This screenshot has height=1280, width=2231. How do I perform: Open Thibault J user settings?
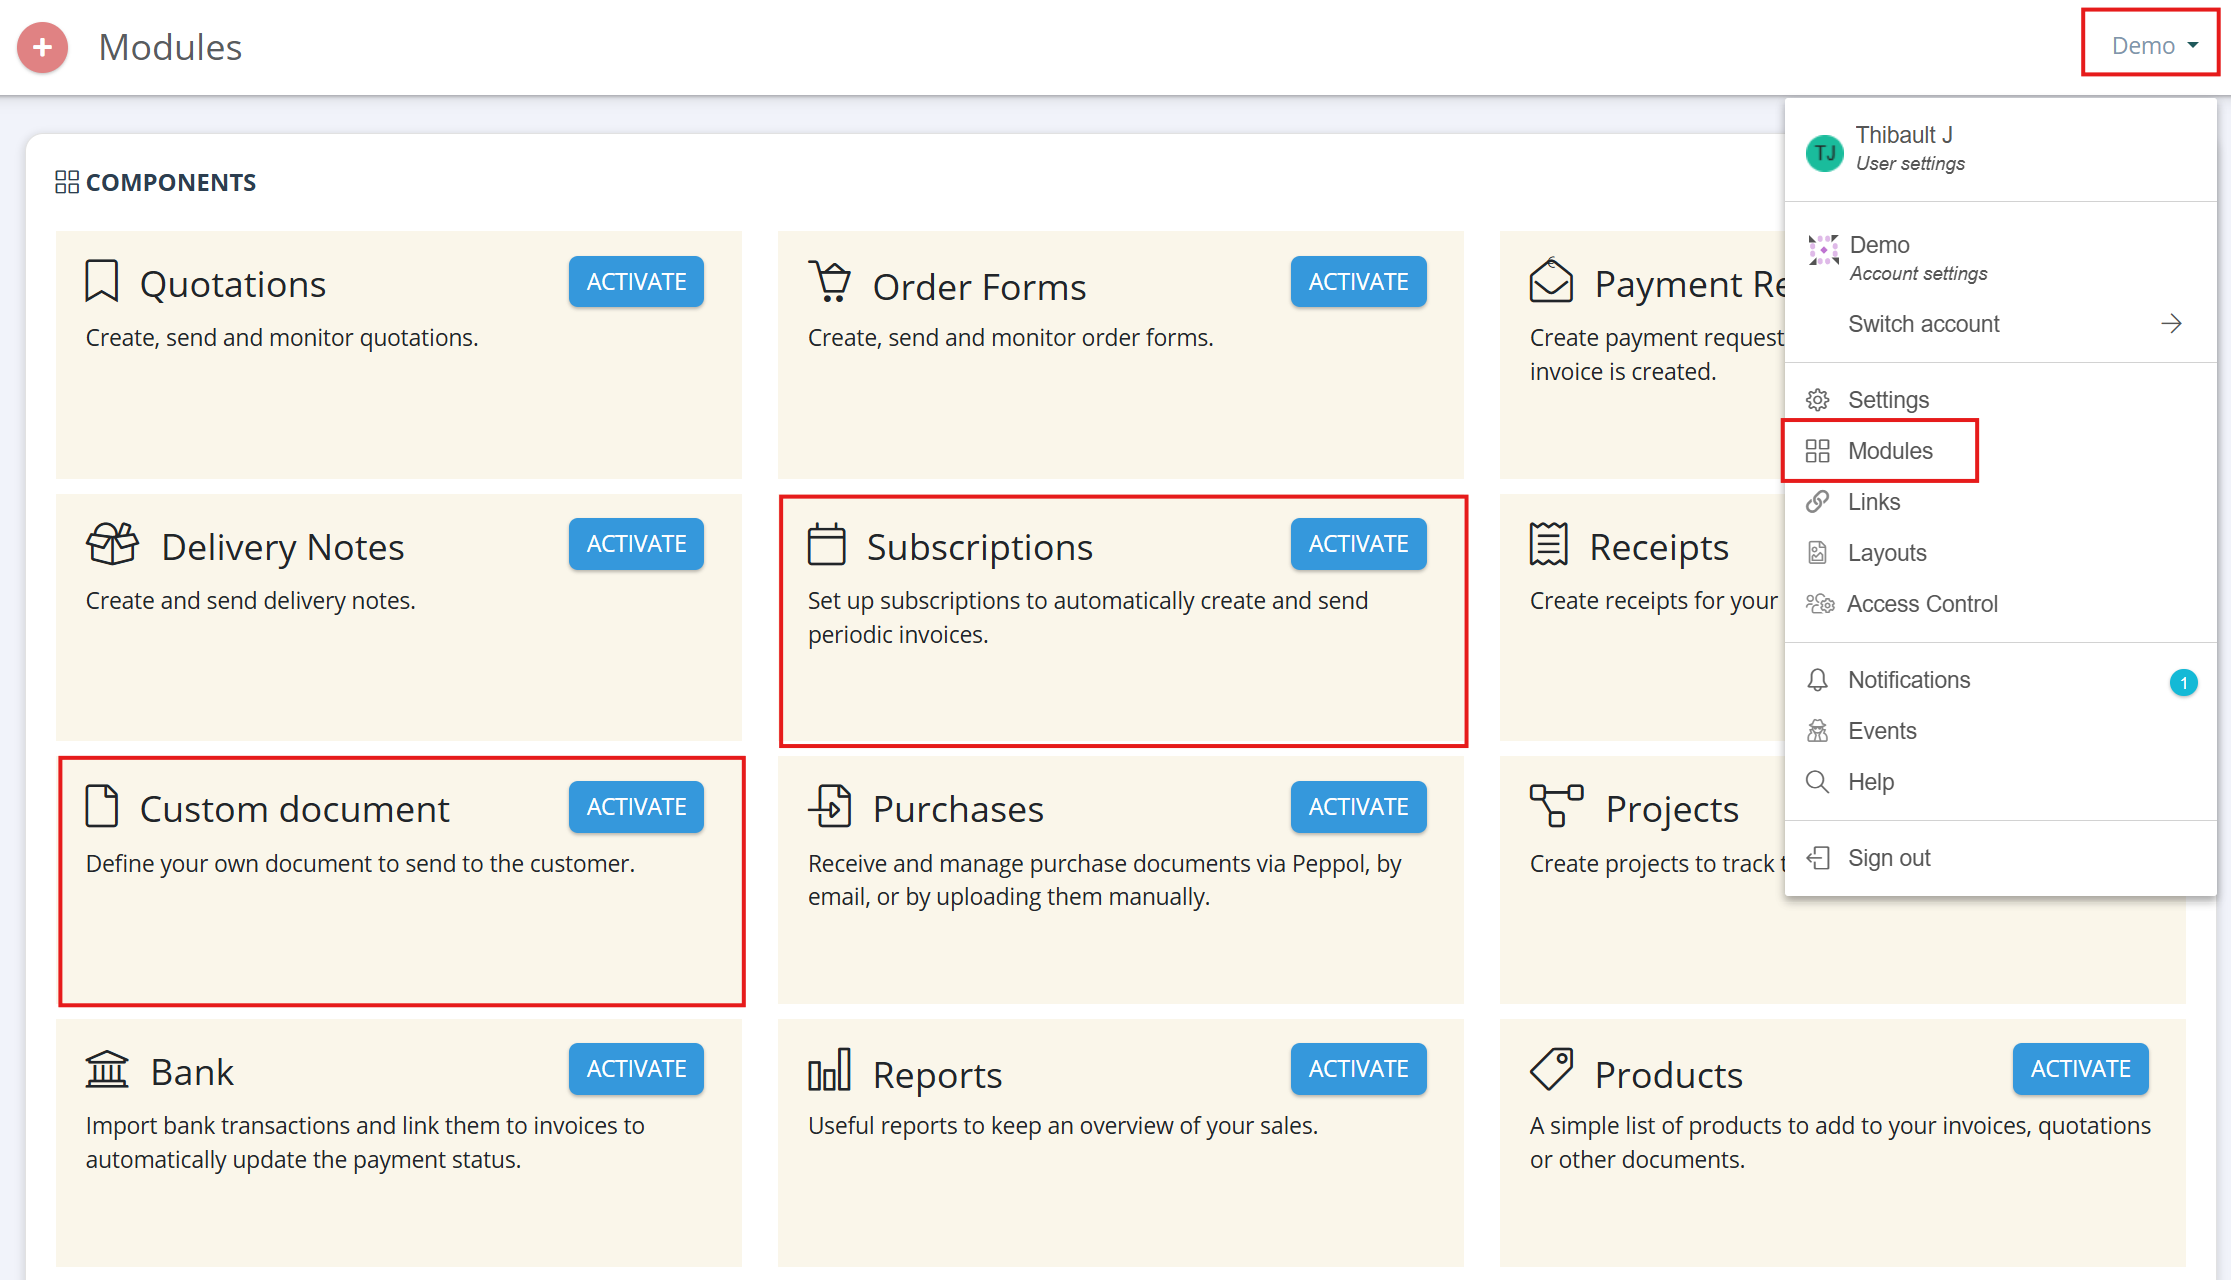point(2000,150)
